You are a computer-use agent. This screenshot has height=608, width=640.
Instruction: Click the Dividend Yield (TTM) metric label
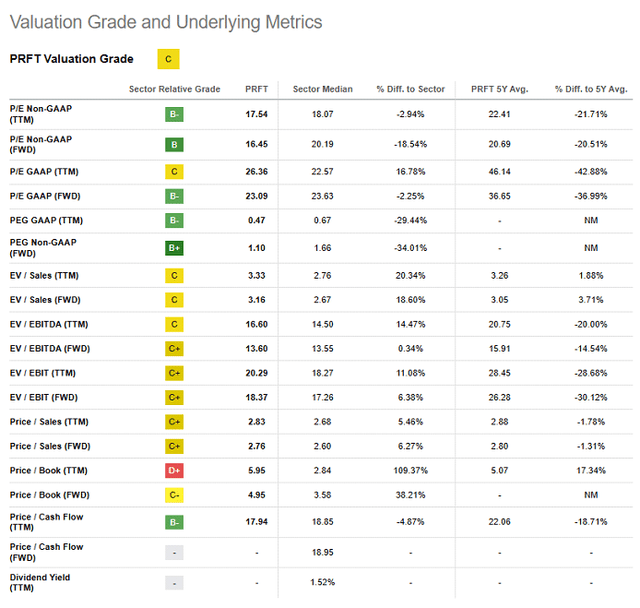click(x=40, y=583)
